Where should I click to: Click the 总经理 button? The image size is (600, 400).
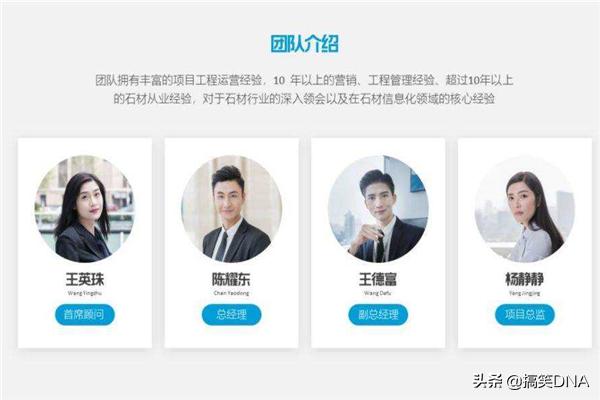232,315
